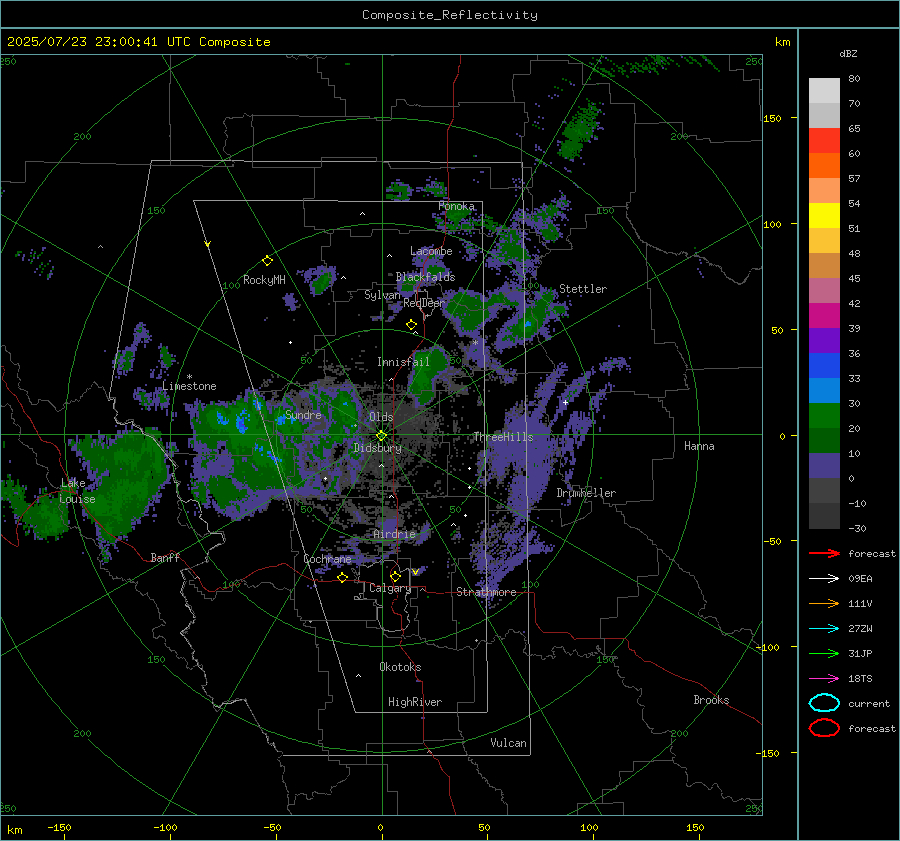
Task: Click the red forecast arrow in legend
Action: point(824,553)
